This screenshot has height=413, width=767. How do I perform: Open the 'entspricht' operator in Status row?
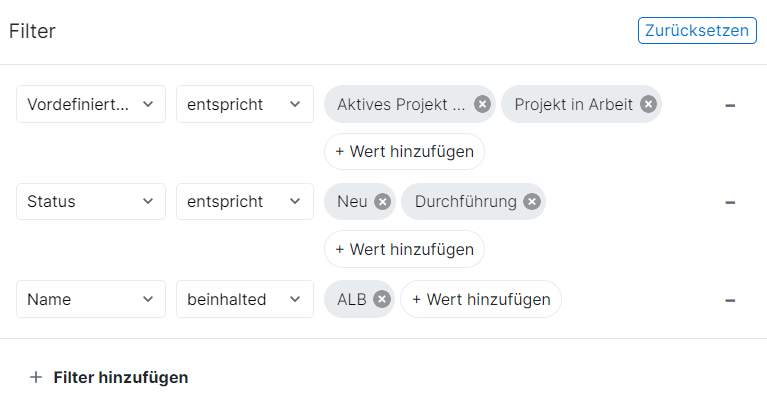click(x=245, y=202)
